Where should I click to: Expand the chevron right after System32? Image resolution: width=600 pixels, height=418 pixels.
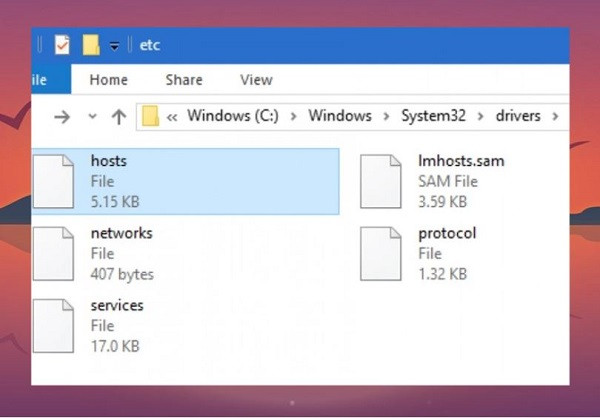click(x=480, y=117)
